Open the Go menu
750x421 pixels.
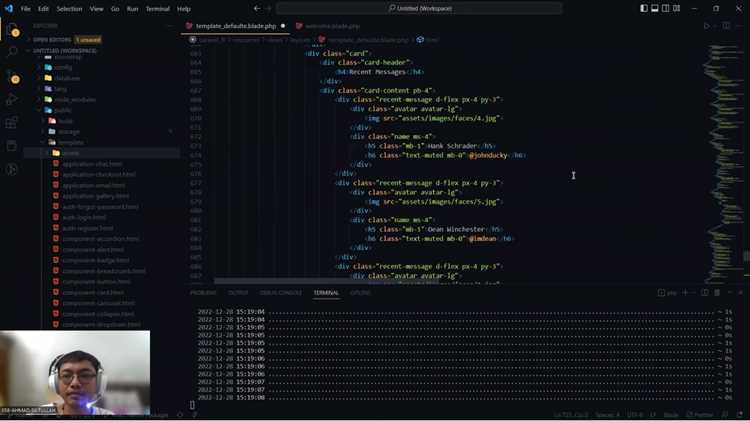(x=115, y=9)
